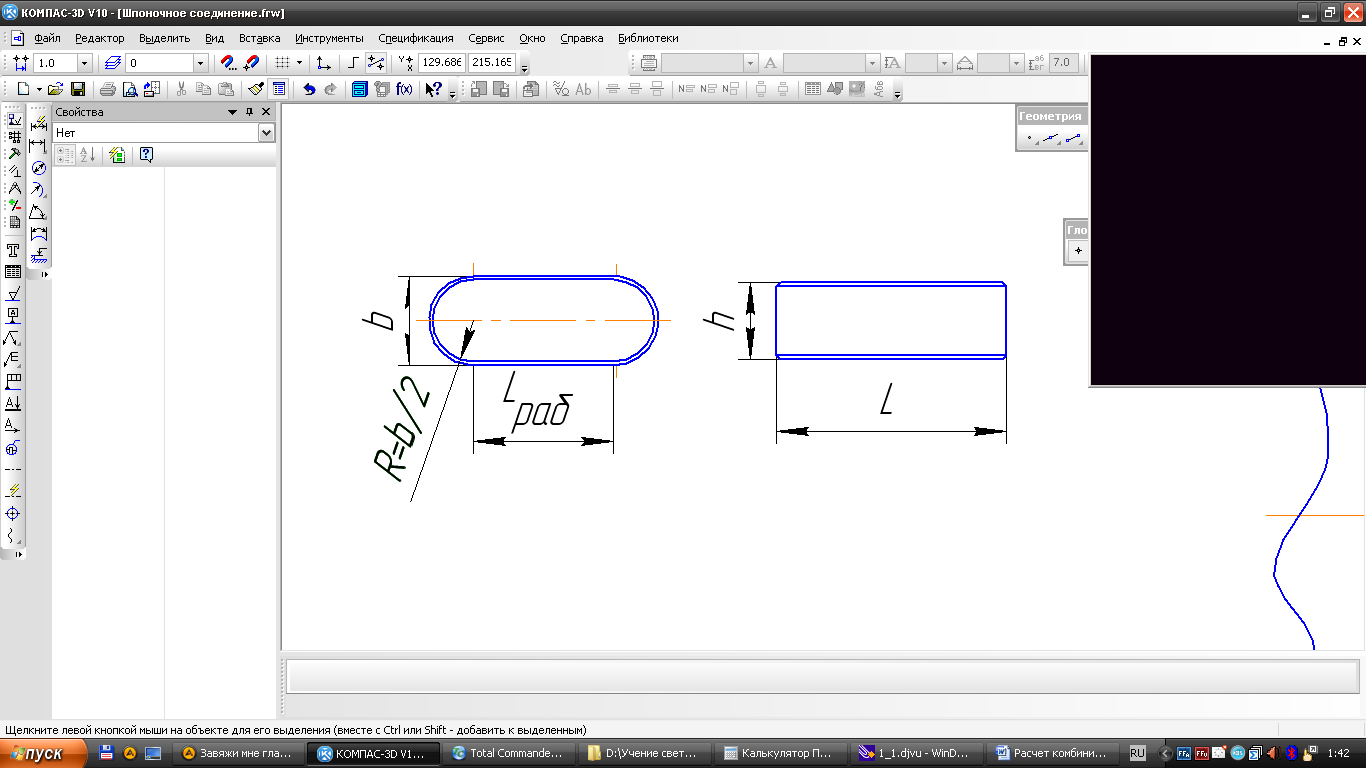Open the Инструменты menu
Screen dimensions: 1366x768
pos(329,38)
